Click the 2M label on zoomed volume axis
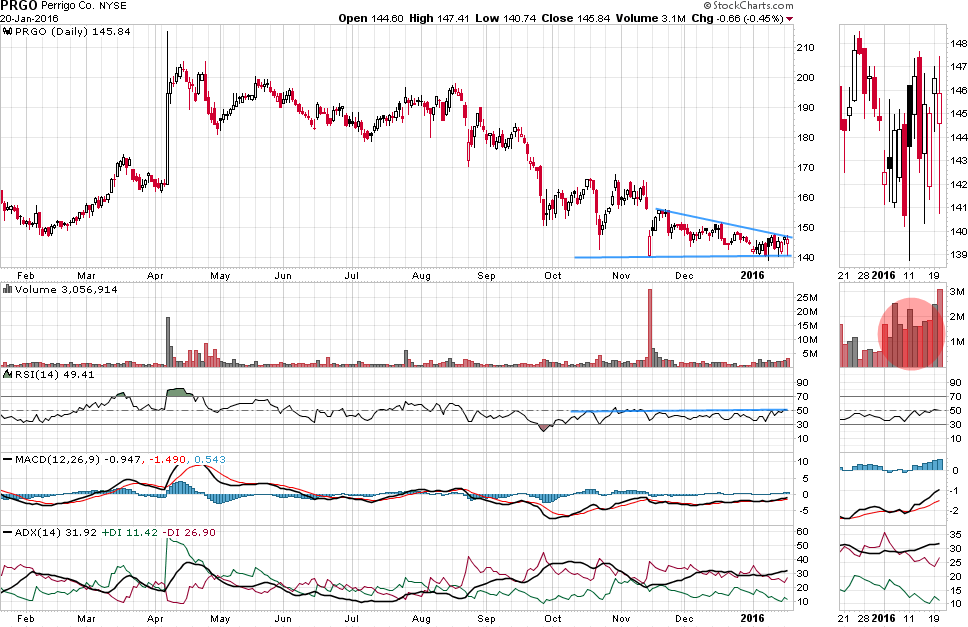Viewport: 968px width, 627px height. tap(957, 317)
